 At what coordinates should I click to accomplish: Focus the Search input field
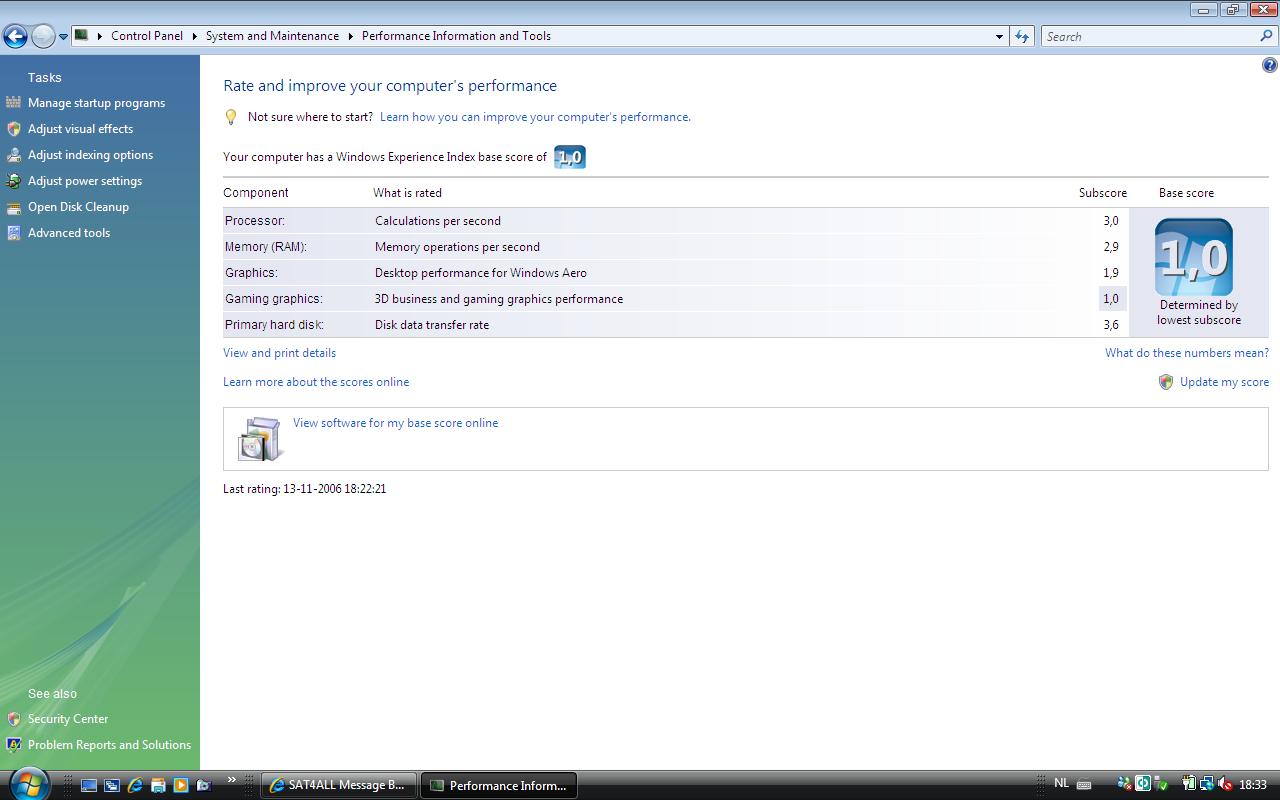1150,36
